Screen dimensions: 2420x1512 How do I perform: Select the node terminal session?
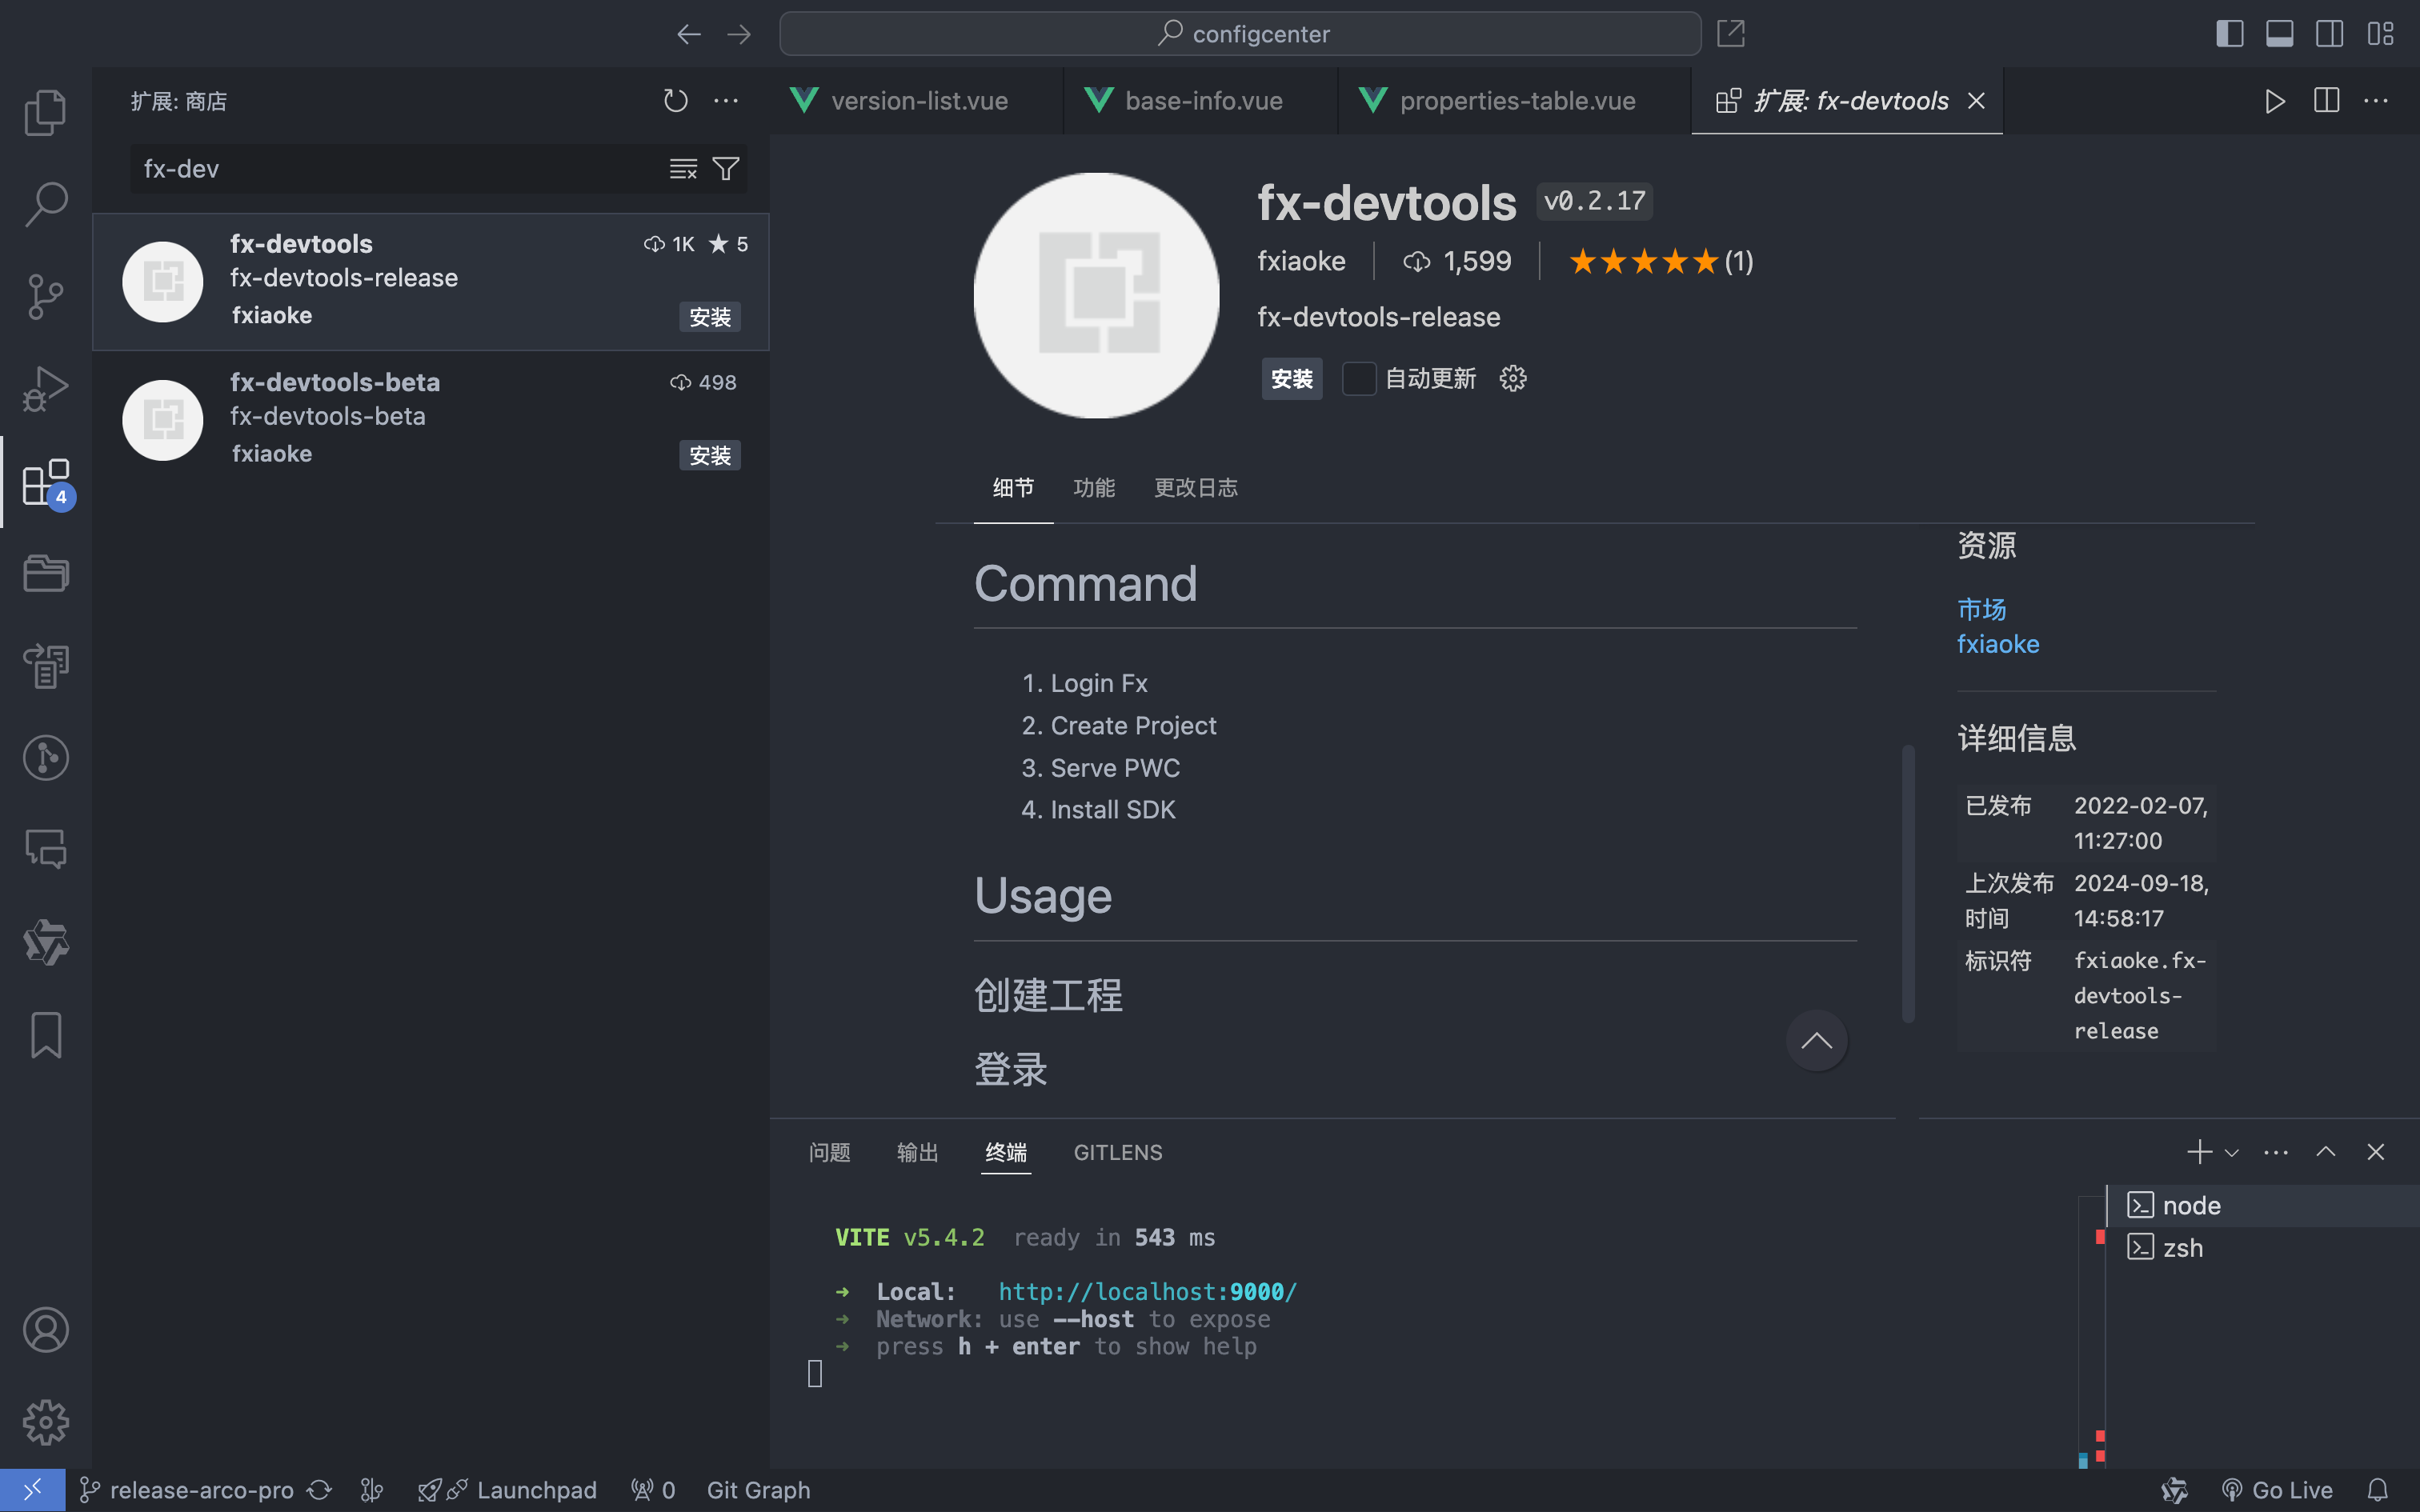tap(2264, 1206)
